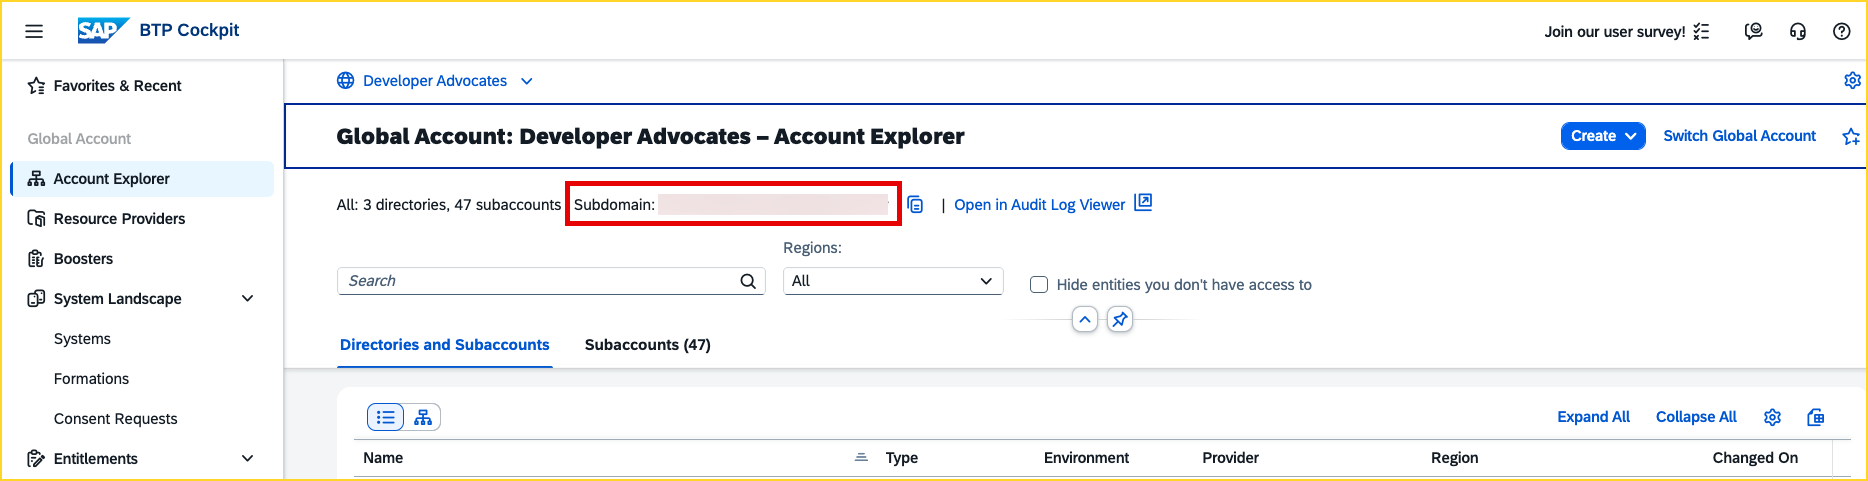The image size is (1868, 481).
Task: Click the System Landscape sidebar icon
Action: coord(36,299)
